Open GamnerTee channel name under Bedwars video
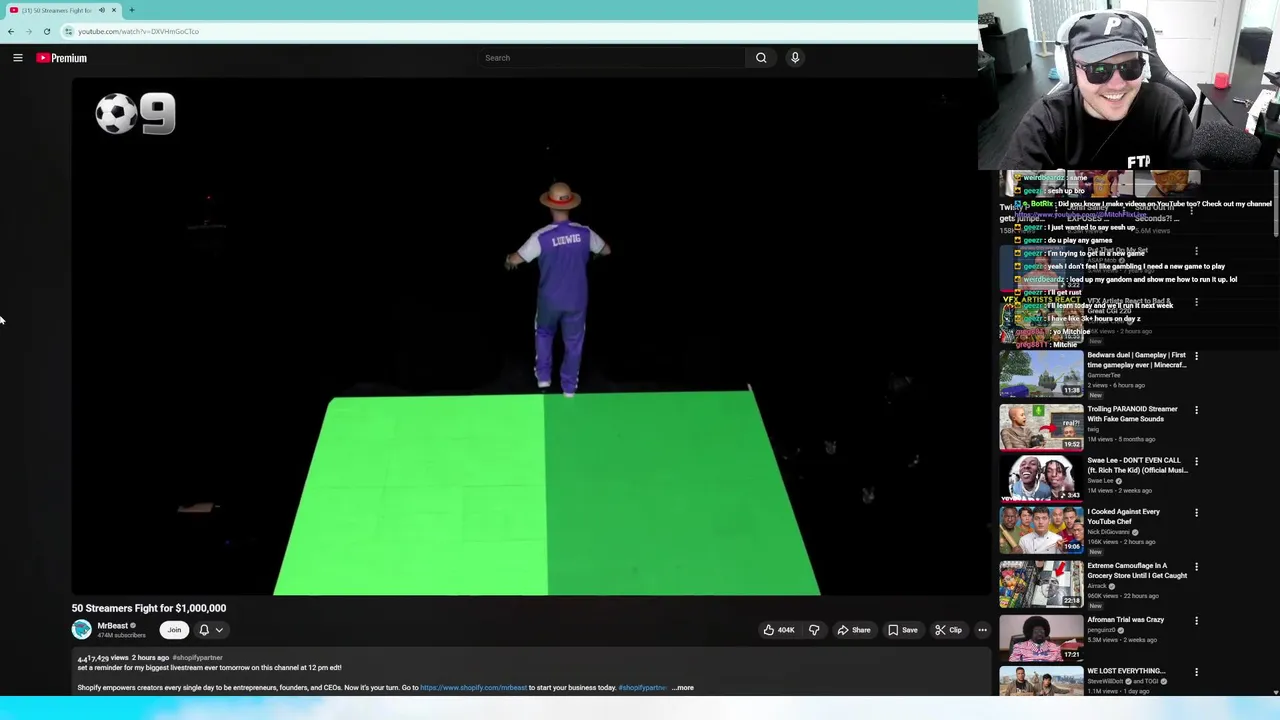This screenshot has height=720, width=1280. [x=1104, y=375]
